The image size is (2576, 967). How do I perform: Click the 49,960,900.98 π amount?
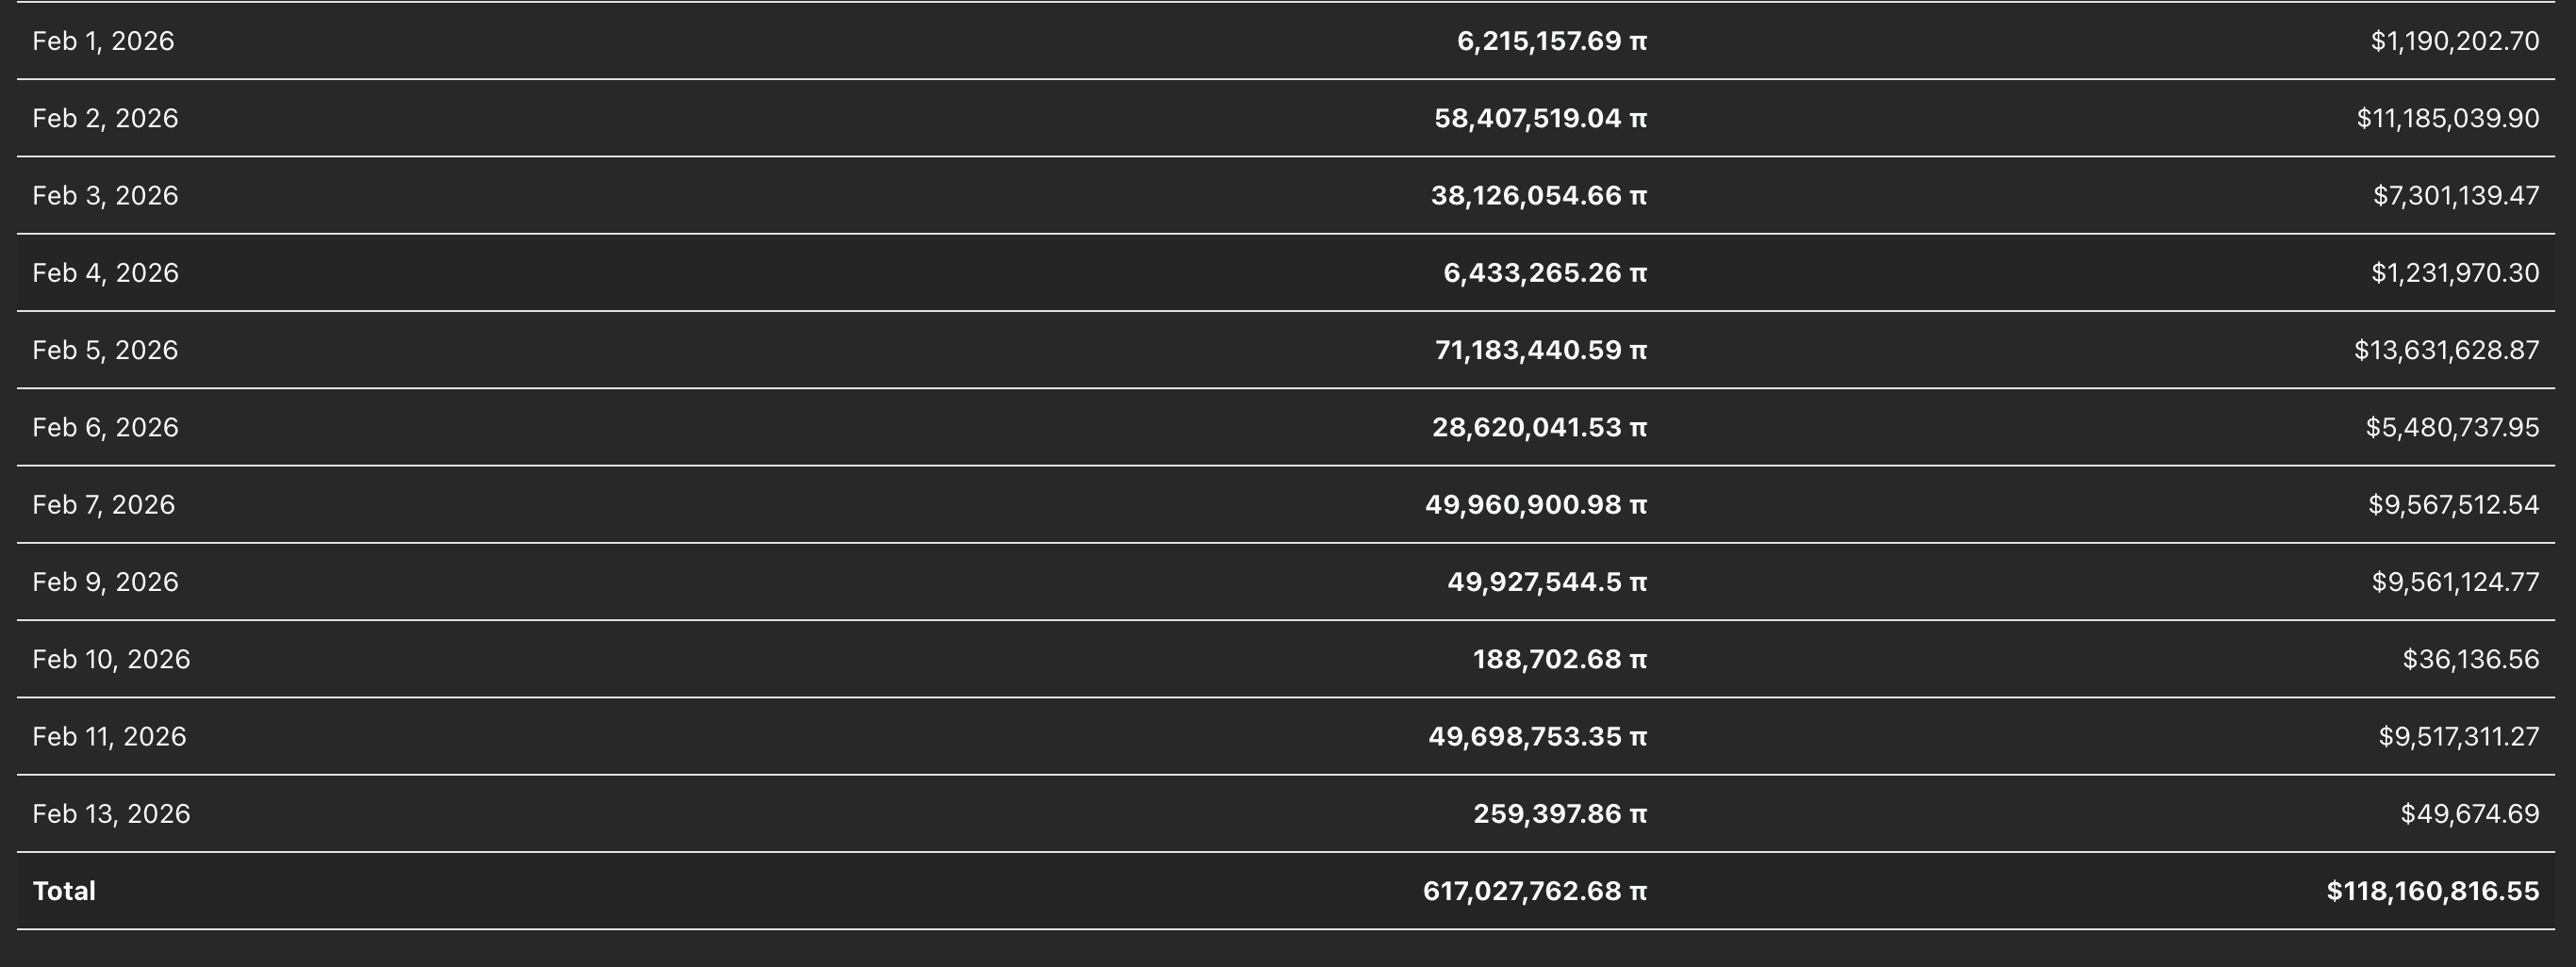pyautogui.click(x=1535, y=504)
